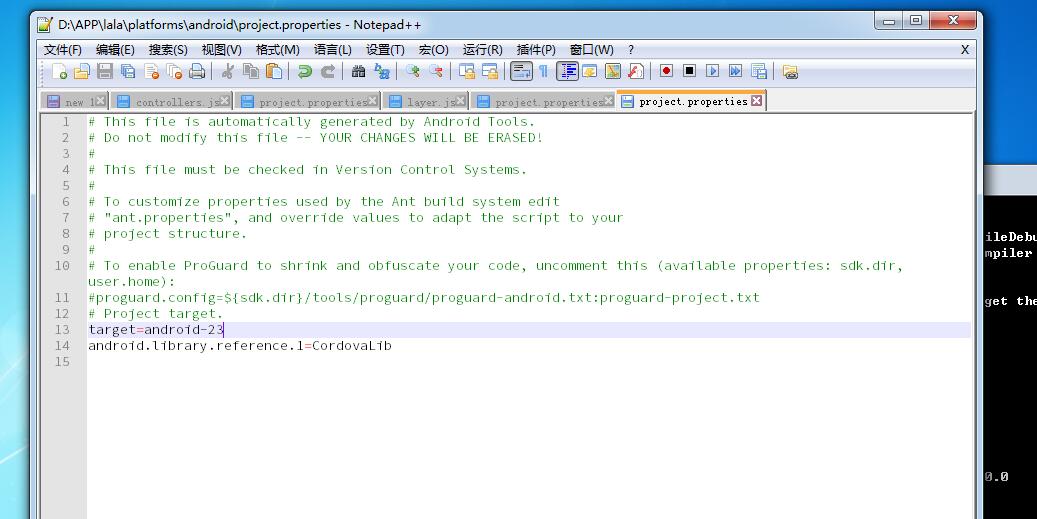Image resolution: width=1037 pixels, height=519 pixels.
Task: Save current recorded macro icon
Action: (759, 71)
